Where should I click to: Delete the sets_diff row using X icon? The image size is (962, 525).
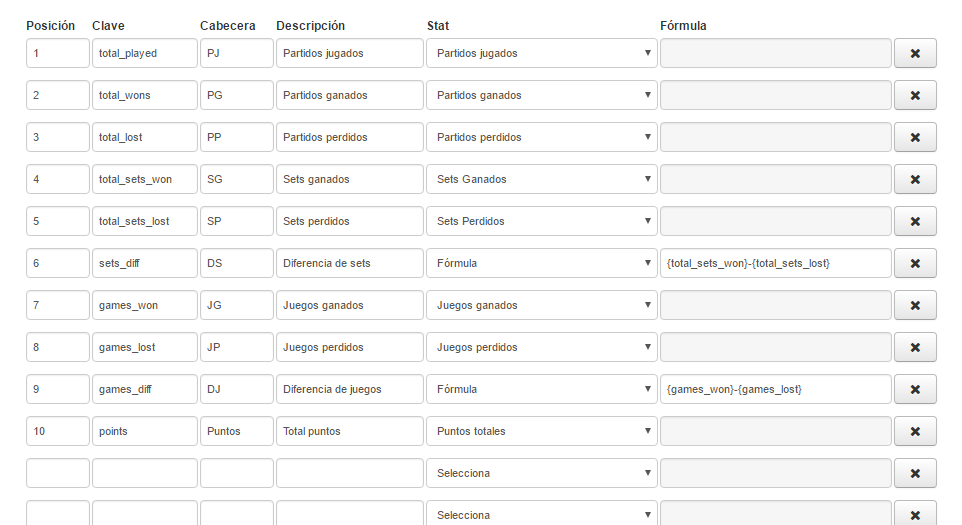click(915, 263)
